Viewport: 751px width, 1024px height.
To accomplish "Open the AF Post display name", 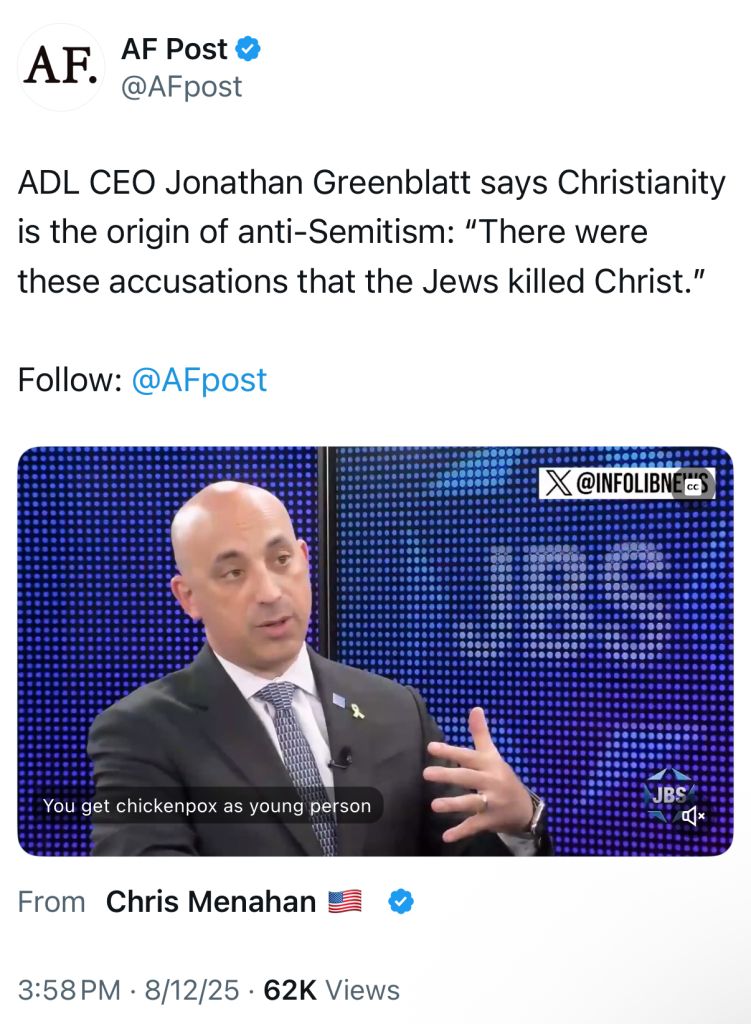I will [x=174, y=49].
